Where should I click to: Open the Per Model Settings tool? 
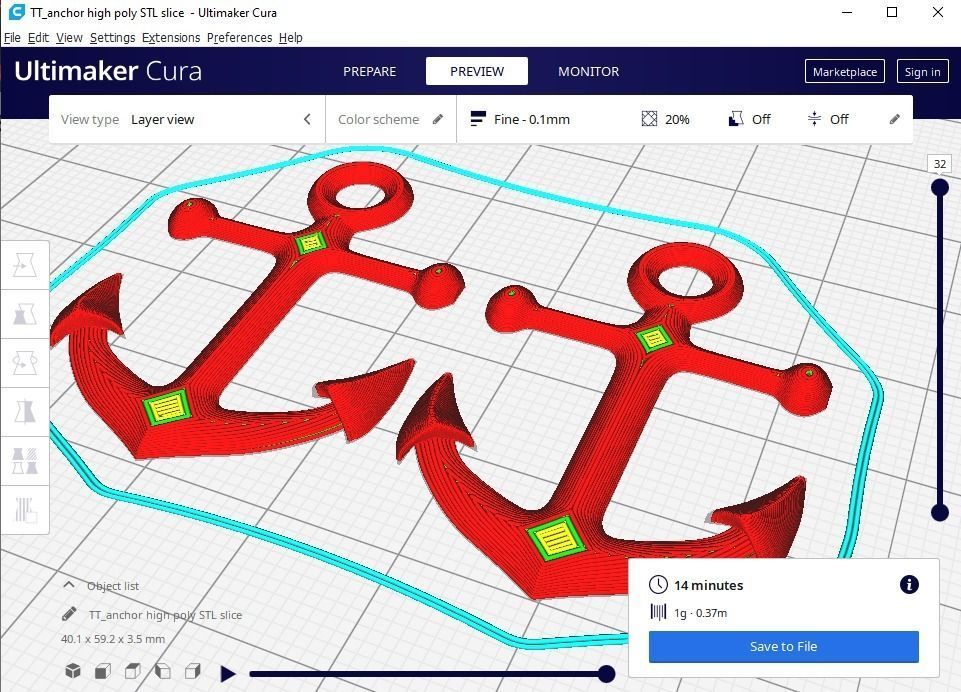pyautogui.click(x=25, y=462)
